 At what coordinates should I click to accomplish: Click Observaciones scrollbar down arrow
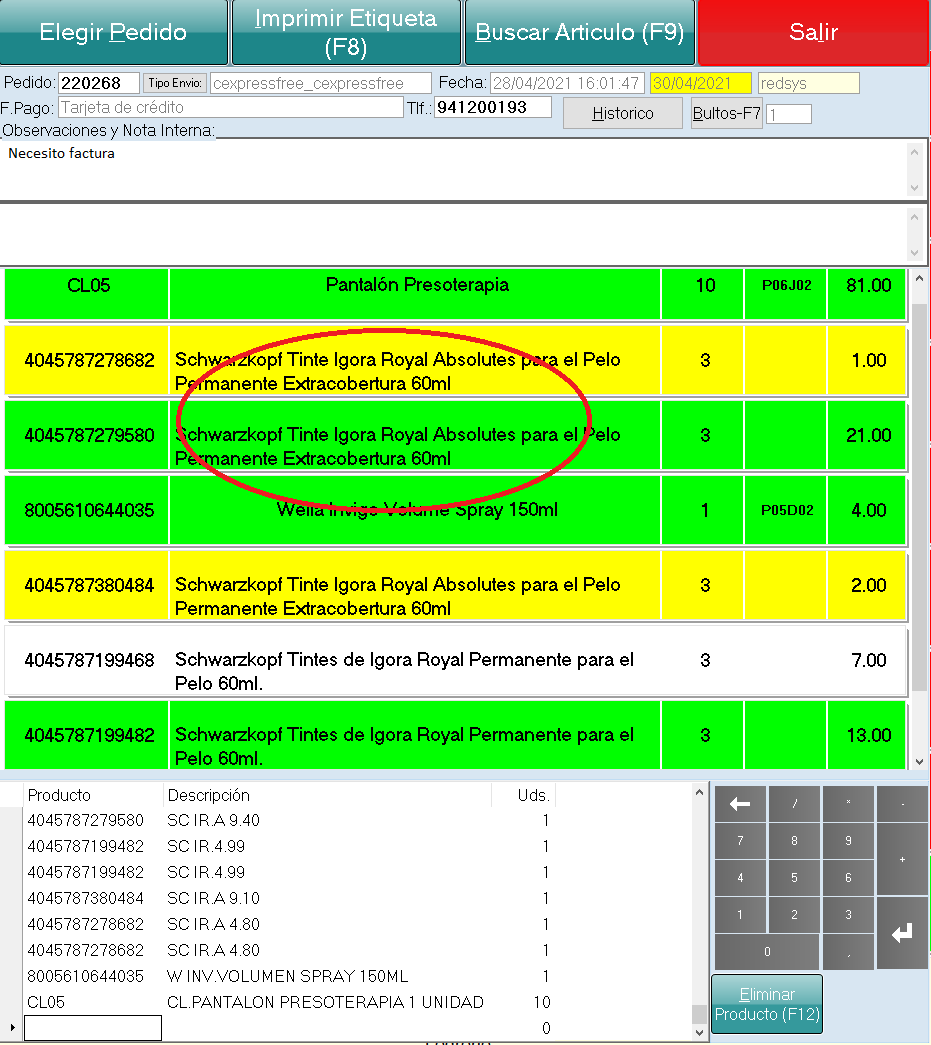tap(915, 188)
